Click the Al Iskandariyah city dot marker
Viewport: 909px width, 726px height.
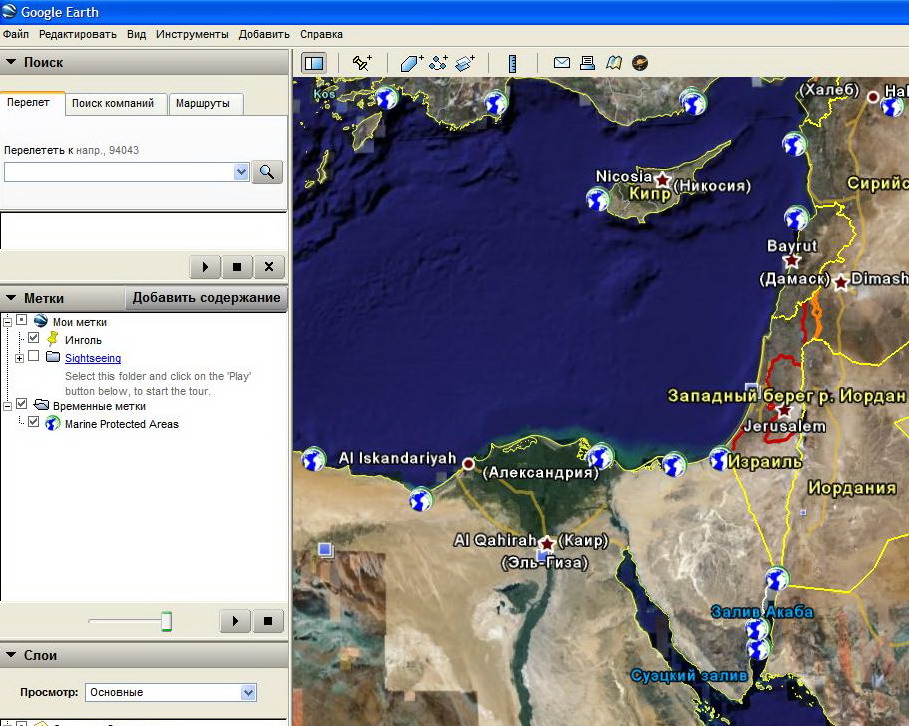(x=468, y=463)
